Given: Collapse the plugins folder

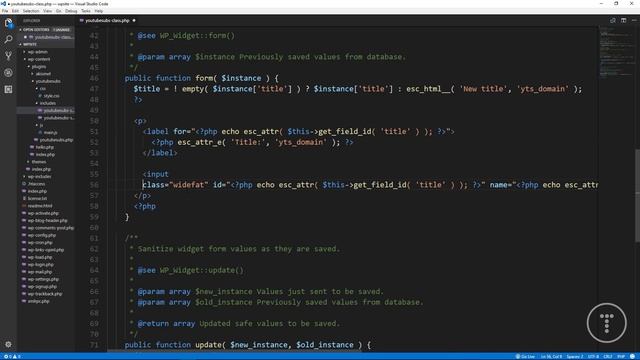Looking at the screenshot, I should 38,67.
